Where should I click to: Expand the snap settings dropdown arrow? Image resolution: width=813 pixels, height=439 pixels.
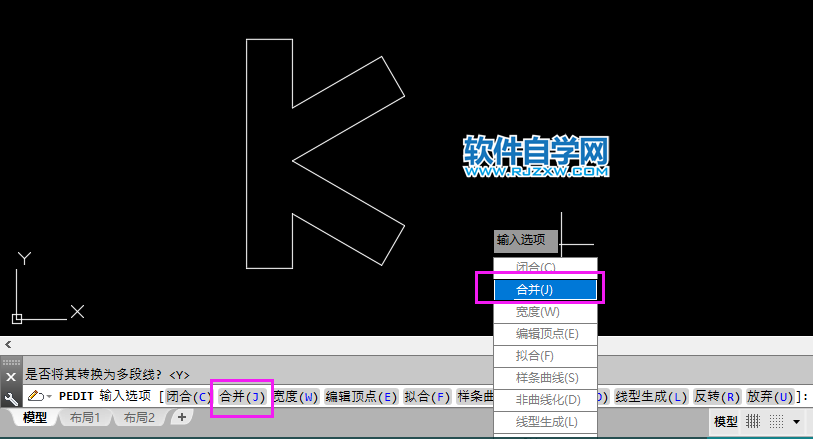pyautogui.click(x=796, y=422)
